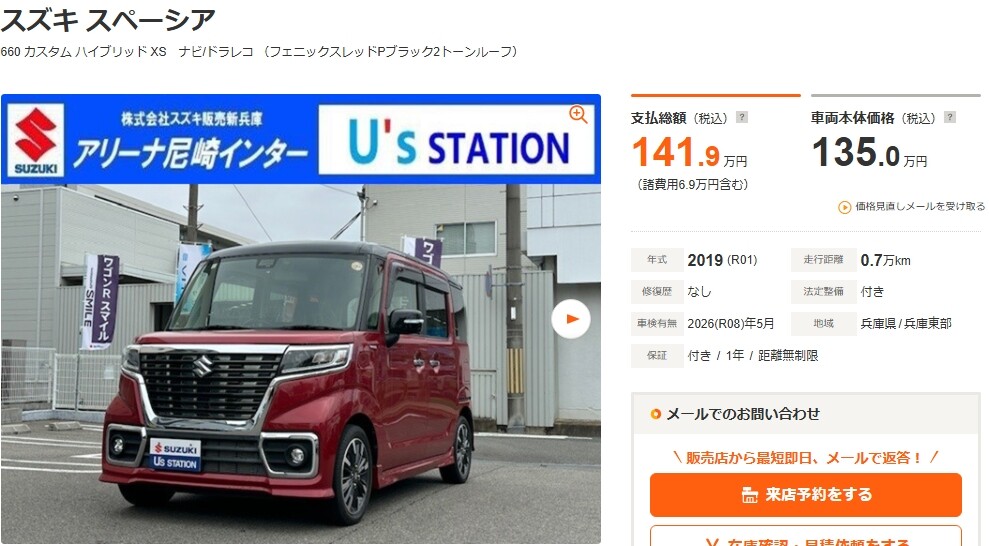
Task: Click 価格見直しメールを受け取る link
Action: pyautogui.click(x=920, y=207)
